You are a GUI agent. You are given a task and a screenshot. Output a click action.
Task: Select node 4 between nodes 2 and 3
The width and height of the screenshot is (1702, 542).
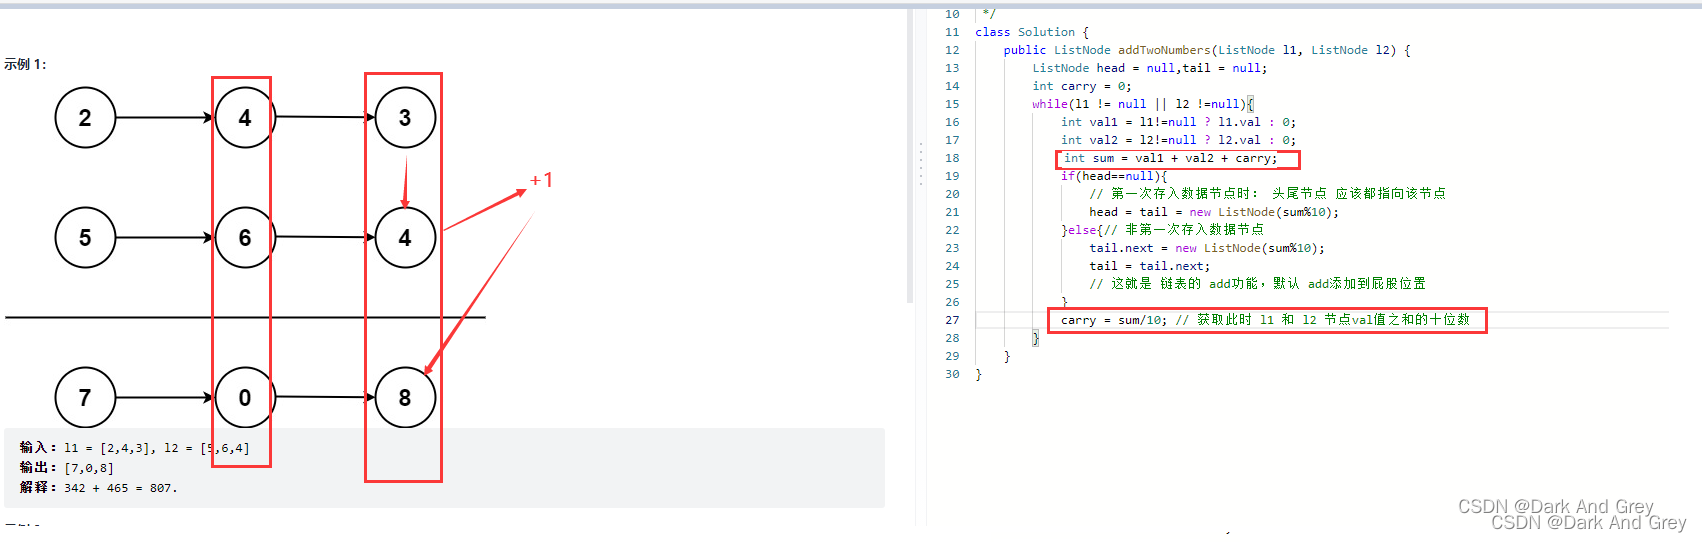(245, 118)
